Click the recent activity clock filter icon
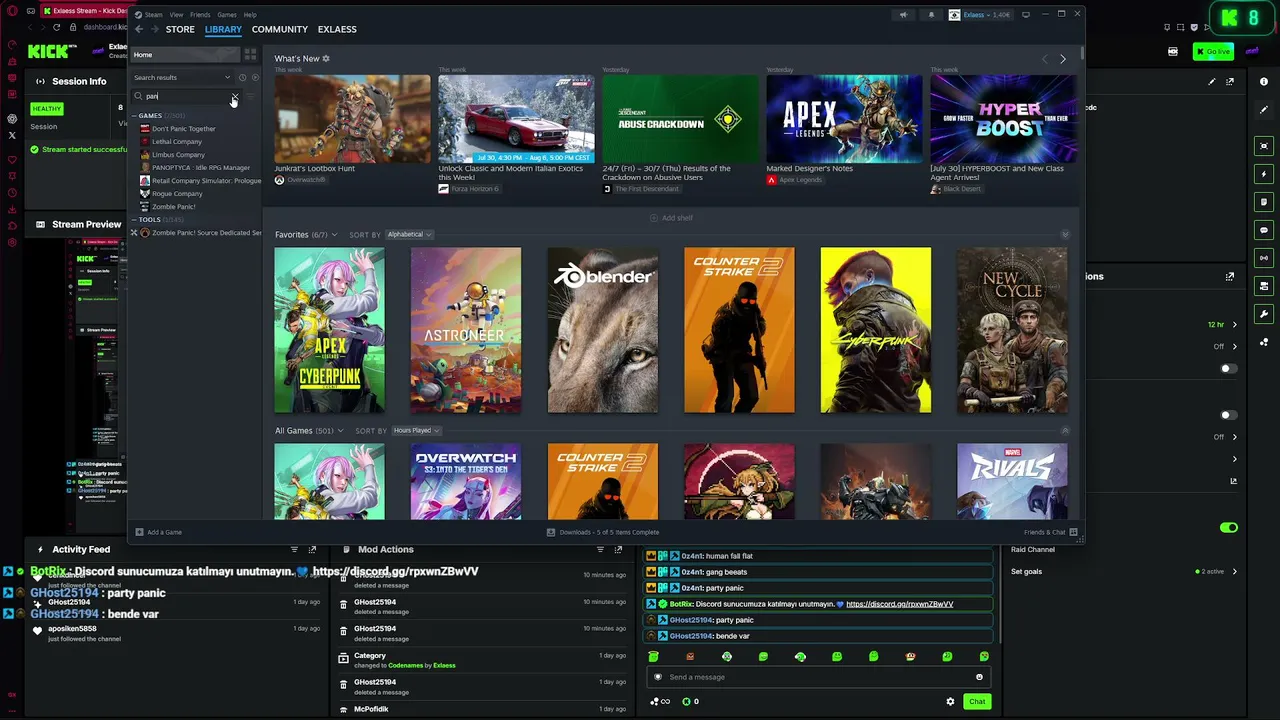 coord(242,77)
